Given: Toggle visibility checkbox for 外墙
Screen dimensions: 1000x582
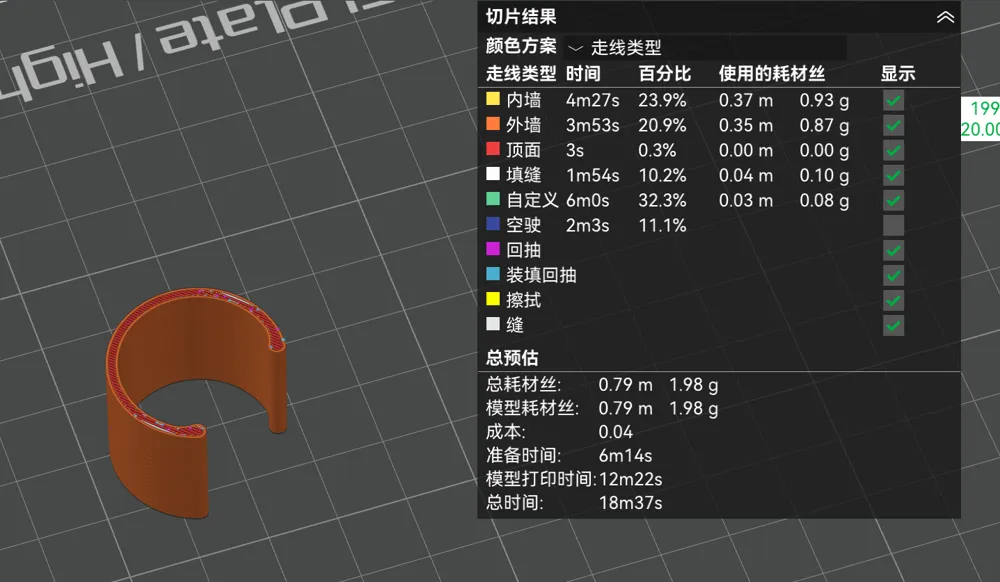Looking at the screenshot, I should (x=893, y=126).
